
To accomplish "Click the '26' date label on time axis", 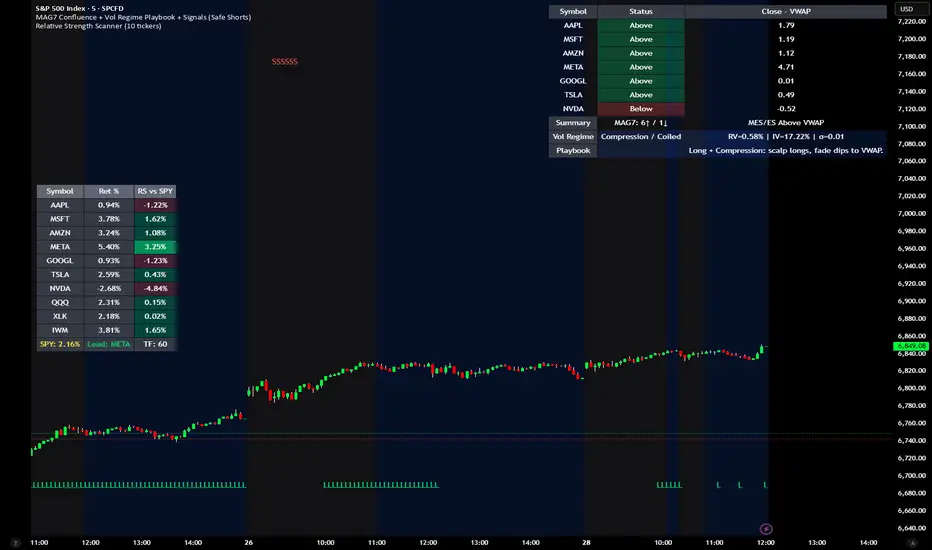I will point(248,542).
